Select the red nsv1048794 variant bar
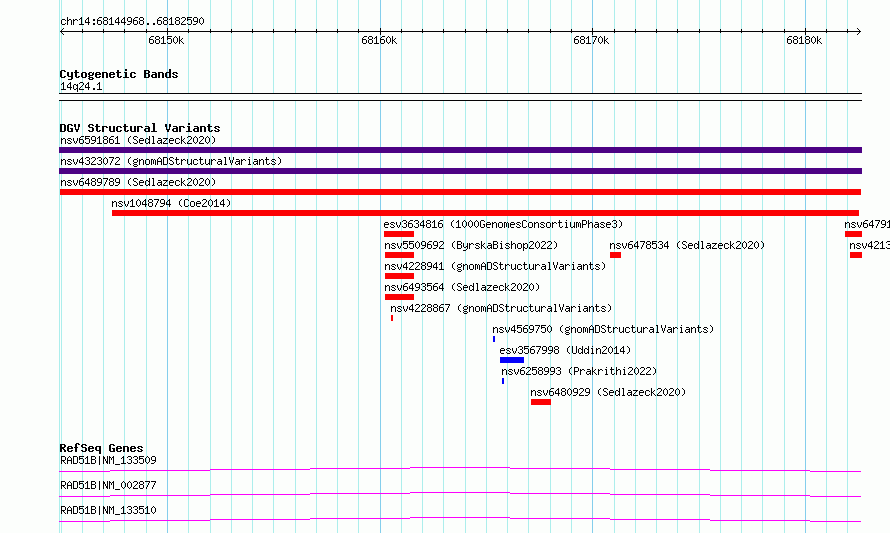The height and width of the screenshot is (533, 890). pyautogui.click(x=485, y=213)
